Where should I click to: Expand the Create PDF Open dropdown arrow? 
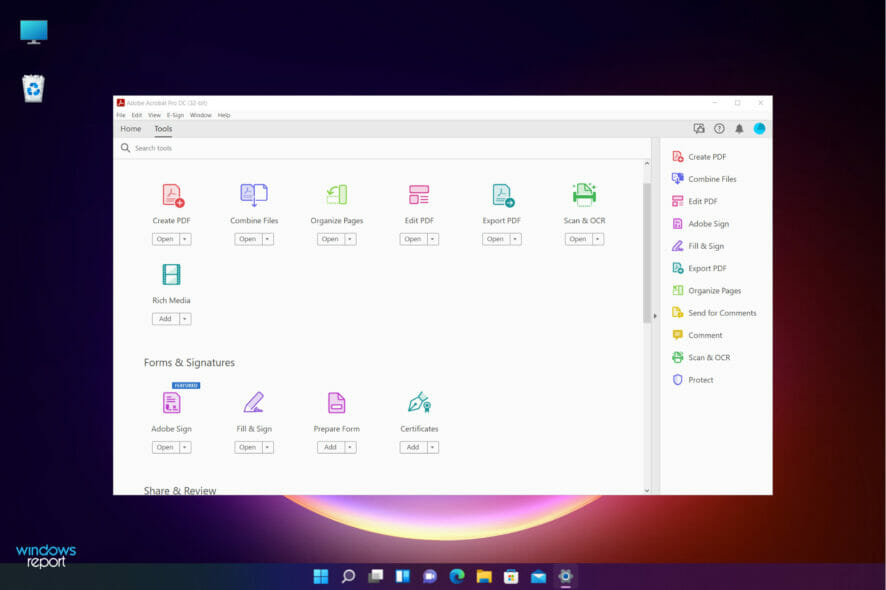pyautogui.click(x=185, y=239)
